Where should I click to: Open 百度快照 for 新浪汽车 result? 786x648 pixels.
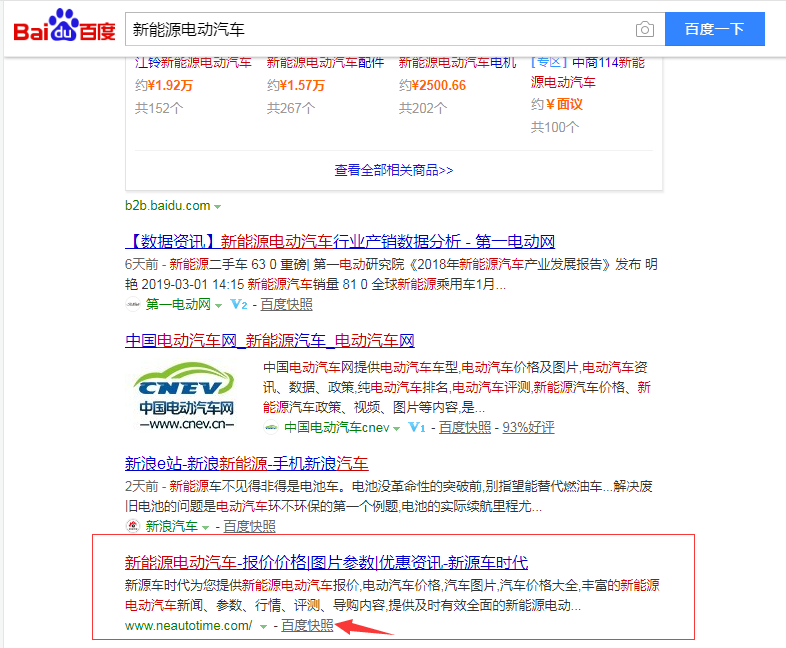coord(249,526)
